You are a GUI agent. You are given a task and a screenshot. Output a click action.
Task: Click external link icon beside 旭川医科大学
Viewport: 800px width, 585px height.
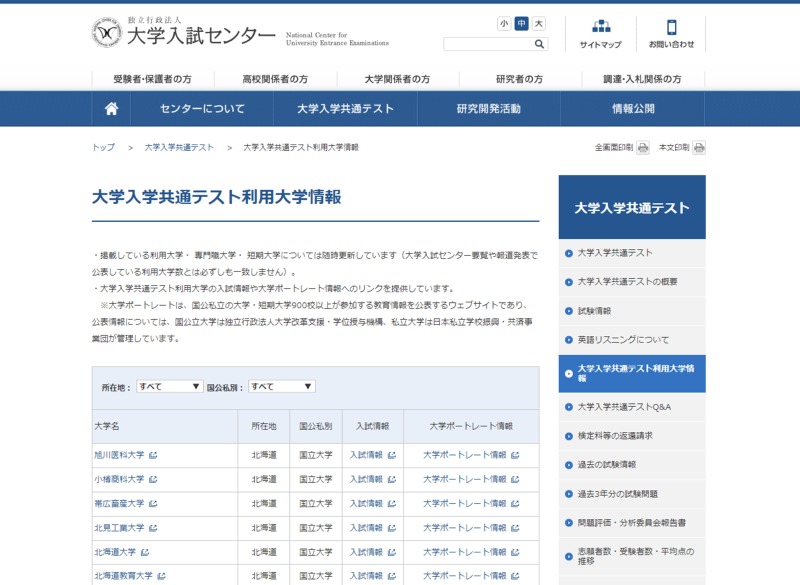(x=153, y=455)
